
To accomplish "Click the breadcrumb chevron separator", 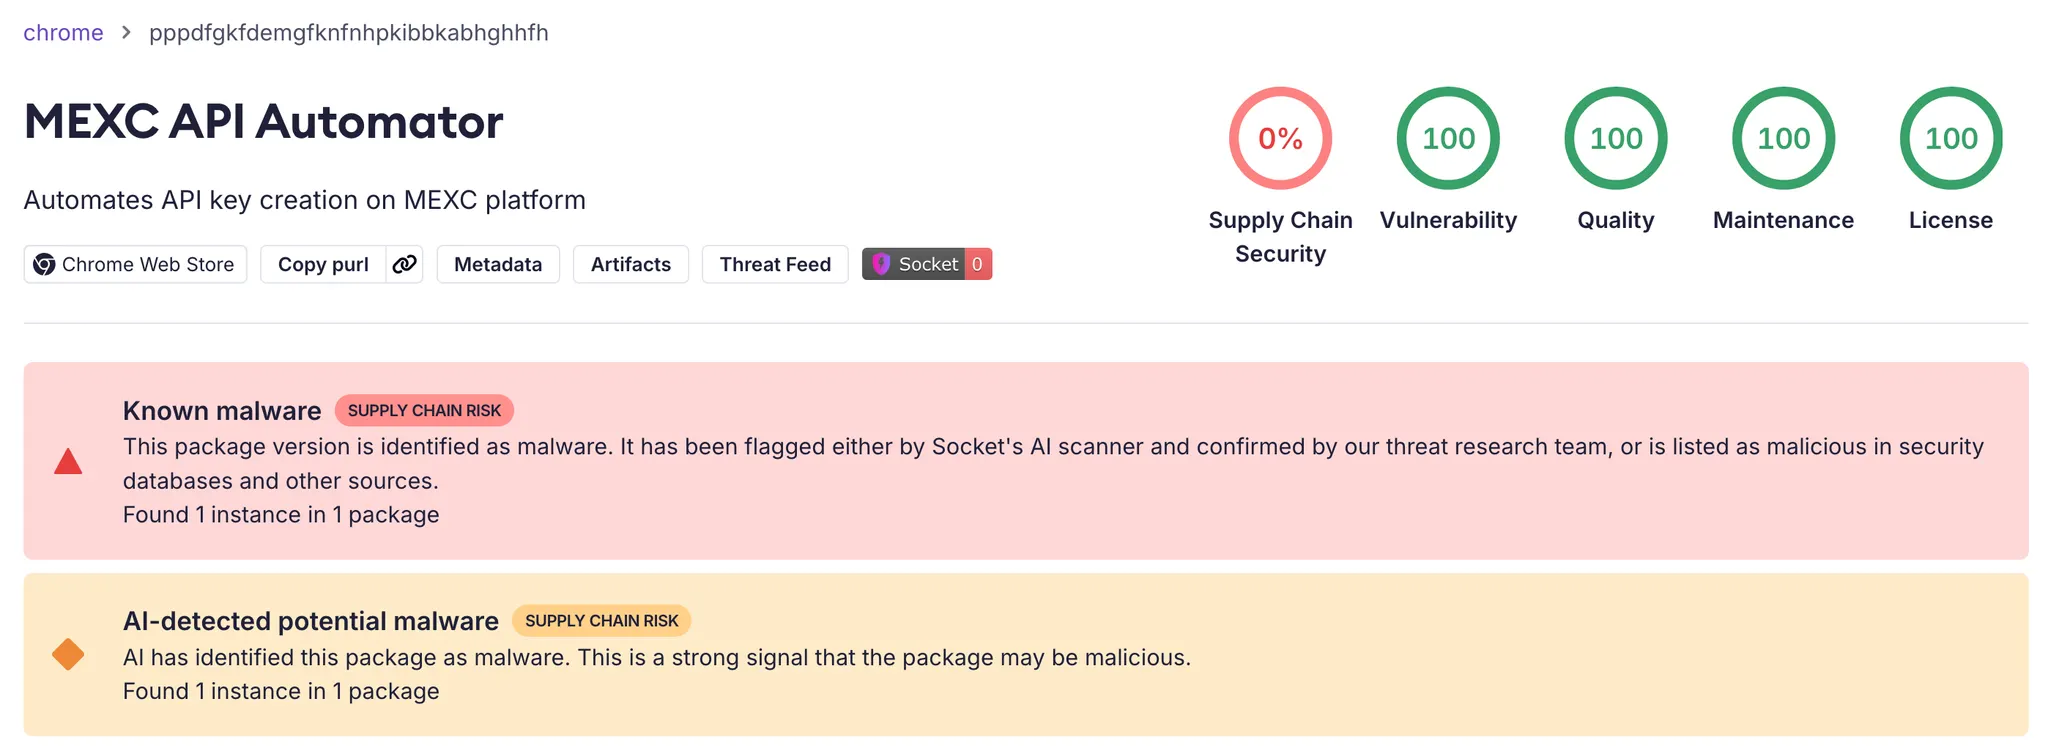I will (126, 33).
